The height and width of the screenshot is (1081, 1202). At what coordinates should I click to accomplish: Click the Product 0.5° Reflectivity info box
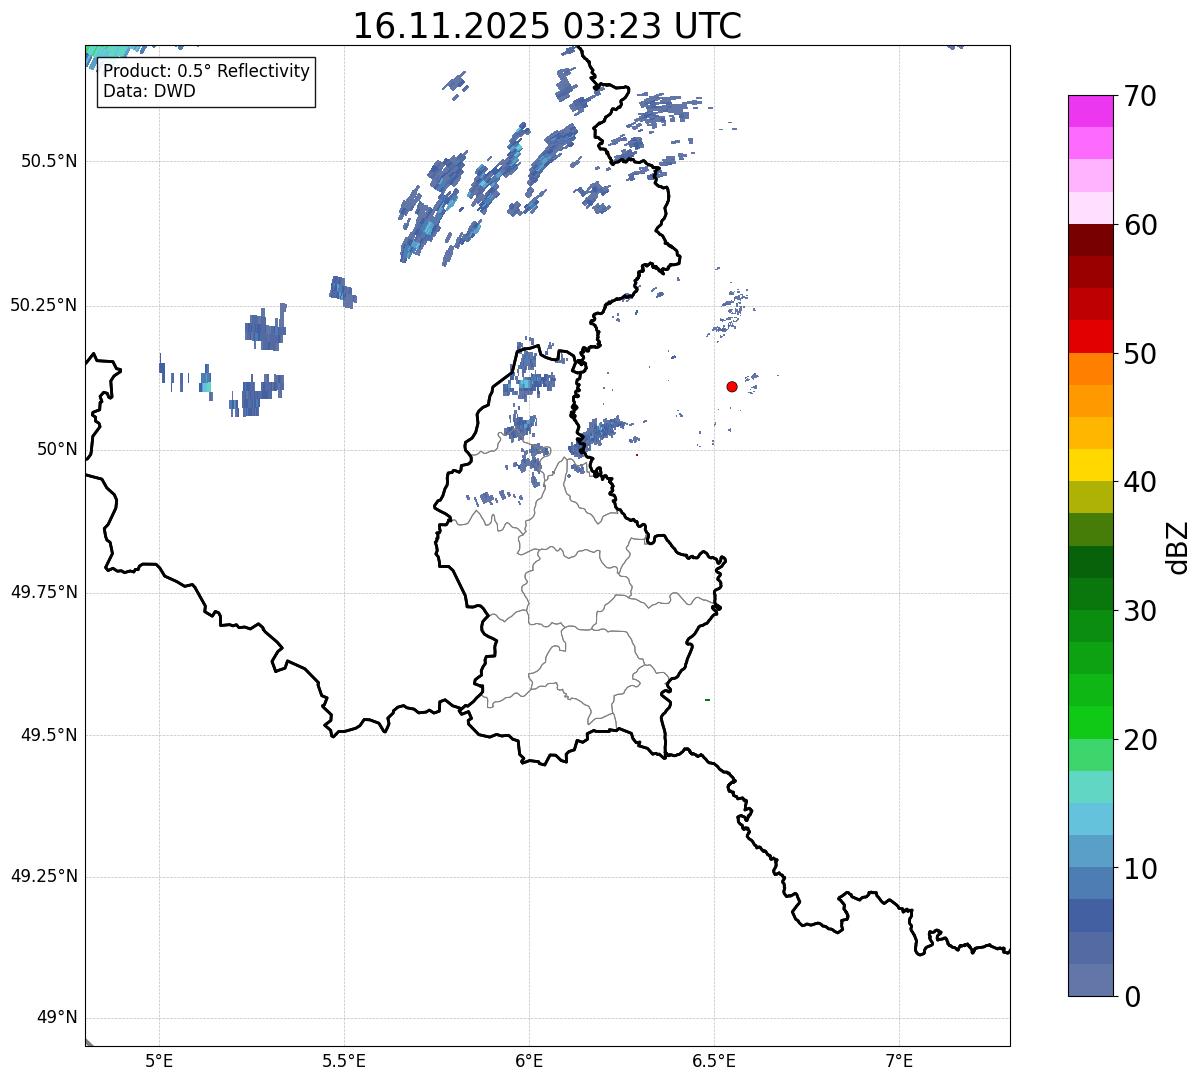click(x=206, y=82)
